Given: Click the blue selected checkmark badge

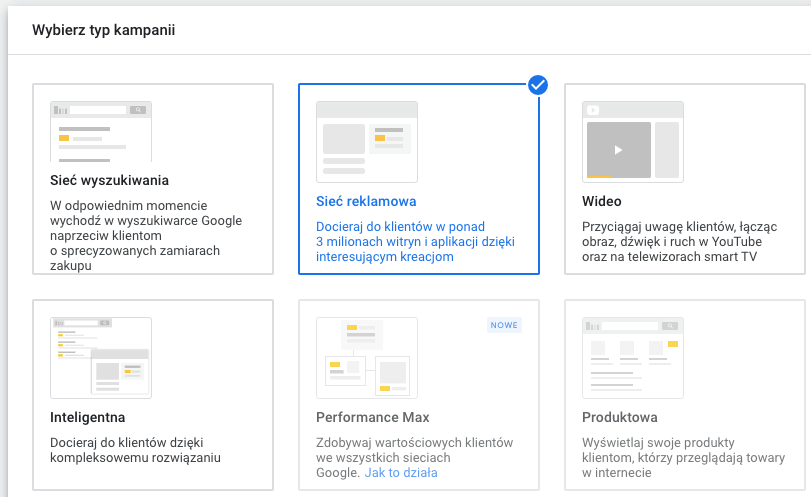Looking at the screenshot, I should click(x=538, y=85).
